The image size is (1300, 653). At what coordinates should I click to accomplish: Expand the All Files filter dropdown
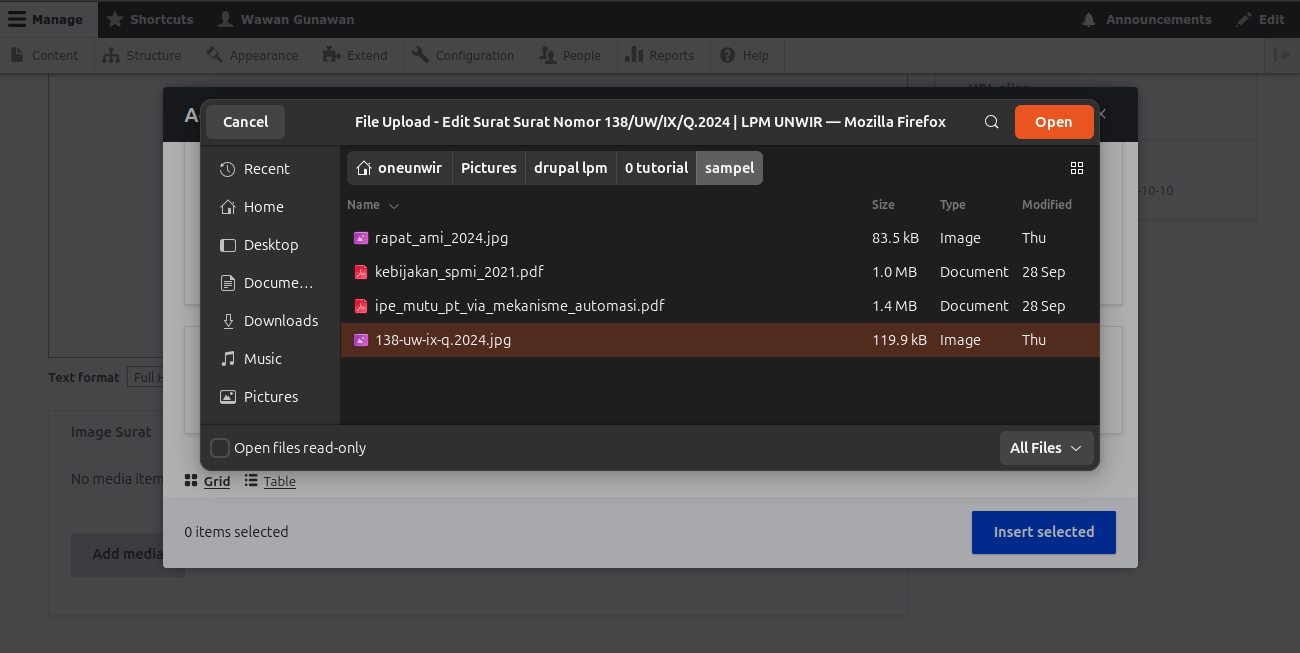click(1046, 448)
